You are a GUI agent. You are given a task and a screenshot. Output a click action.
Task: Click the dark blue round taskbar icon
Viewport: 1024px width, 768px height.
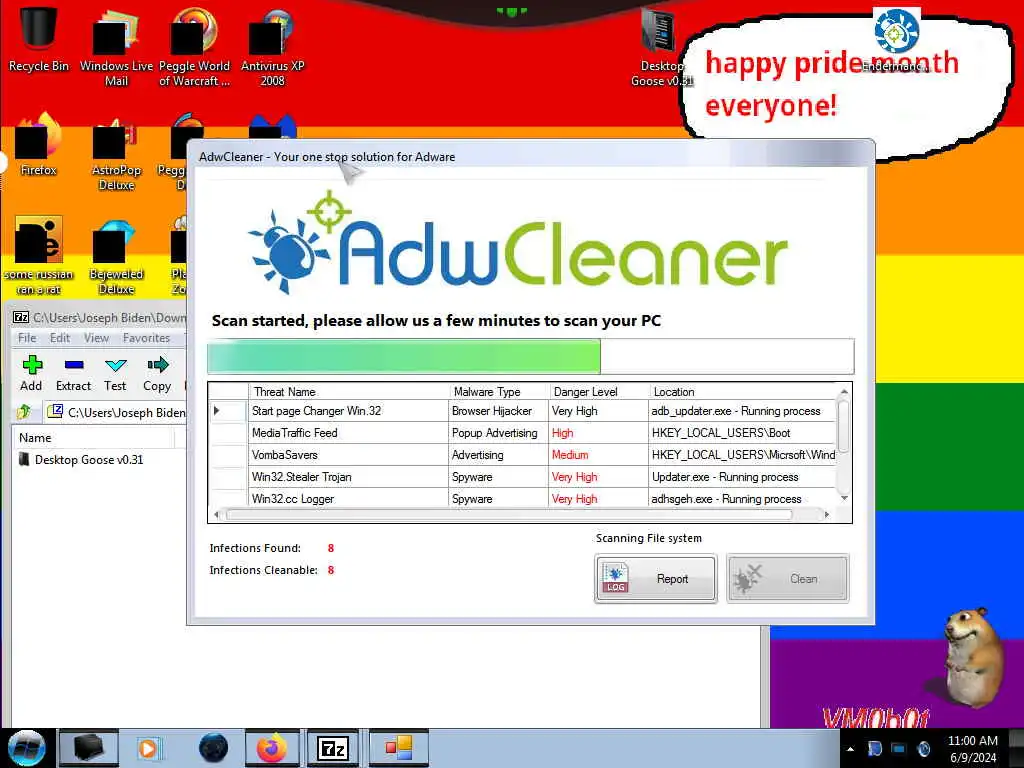click(x=213, y=748)
